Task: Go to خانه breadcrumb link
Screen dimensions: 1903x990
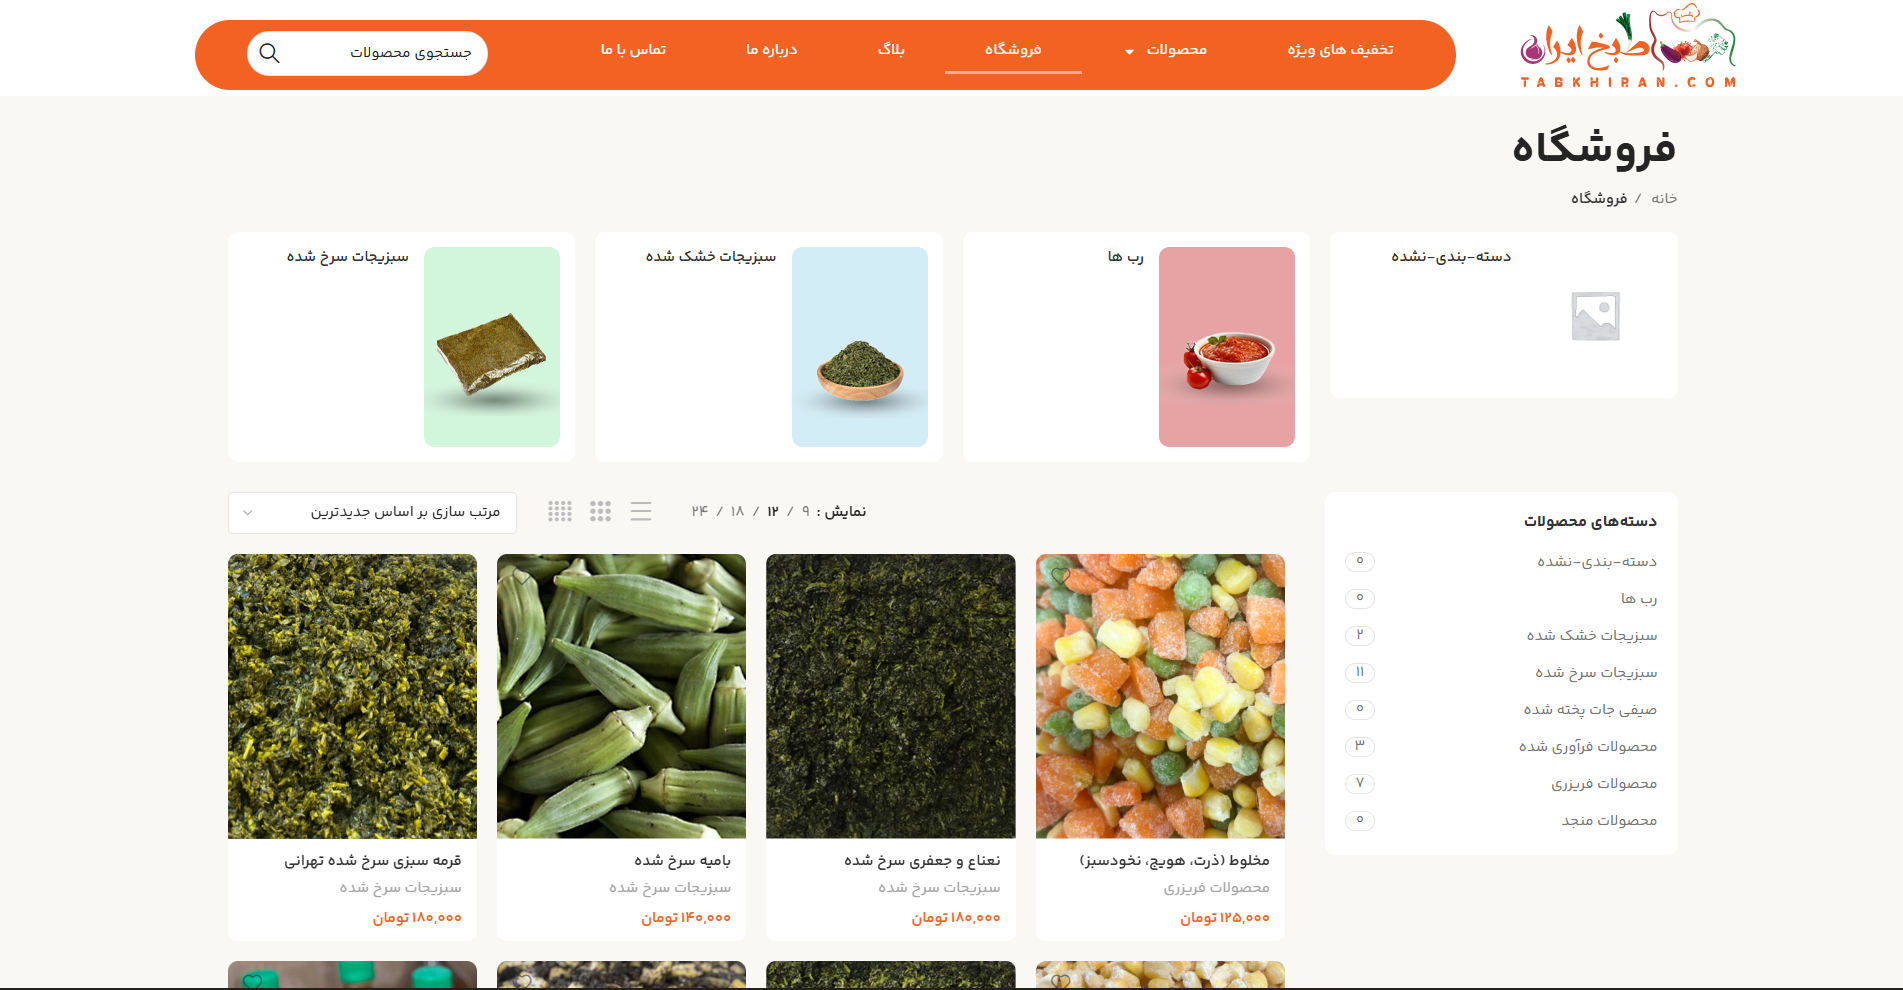Action: click(1664, 198)
